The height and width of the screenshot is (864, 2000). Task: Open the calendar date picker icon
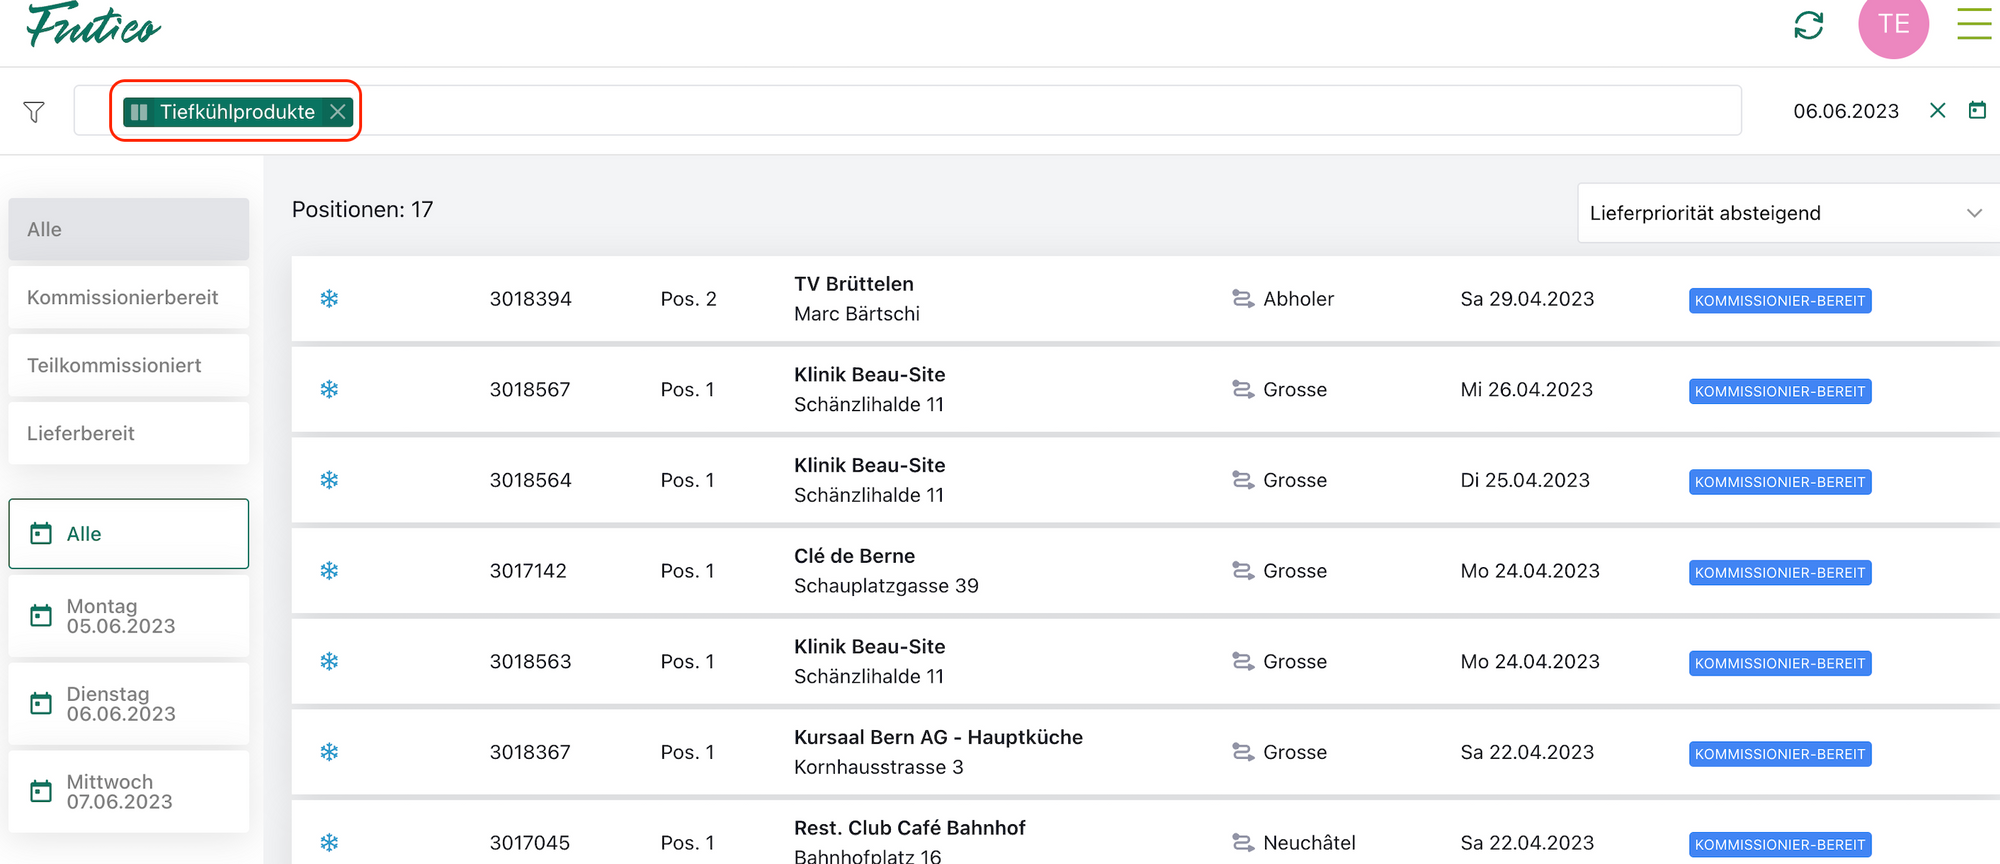[x=1977, y=111]
